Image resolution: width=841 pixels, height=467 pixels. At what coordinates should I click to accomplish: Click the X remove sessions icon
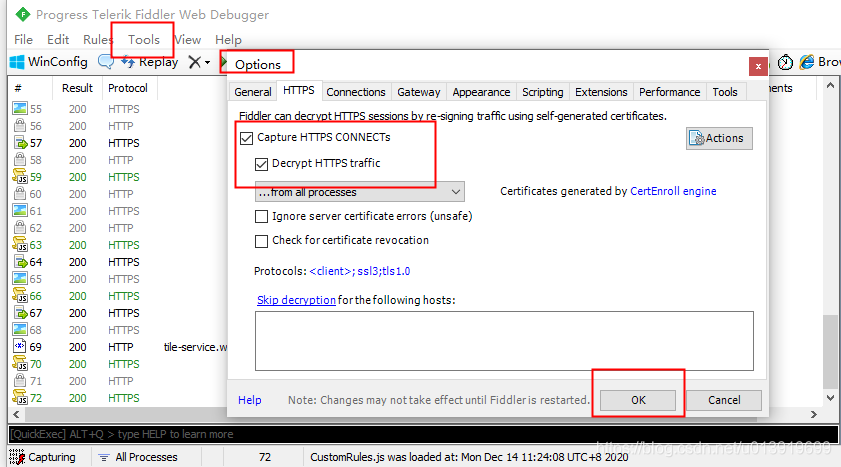pyautogui.click(x=195, y=62)
